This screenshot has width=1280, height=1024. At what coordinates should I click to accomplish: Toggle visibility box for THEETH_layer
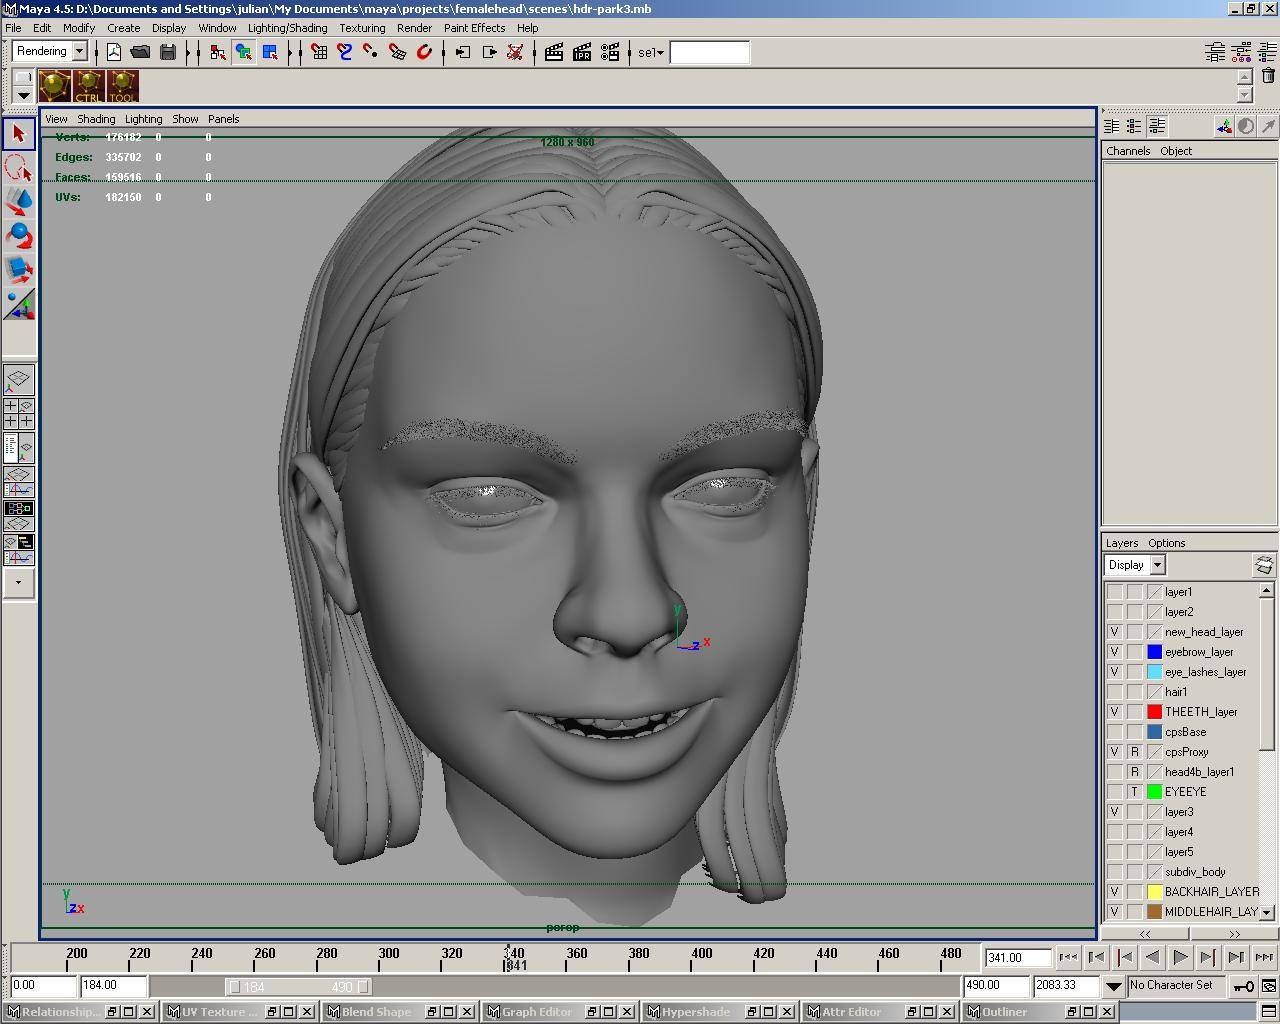1114,712
